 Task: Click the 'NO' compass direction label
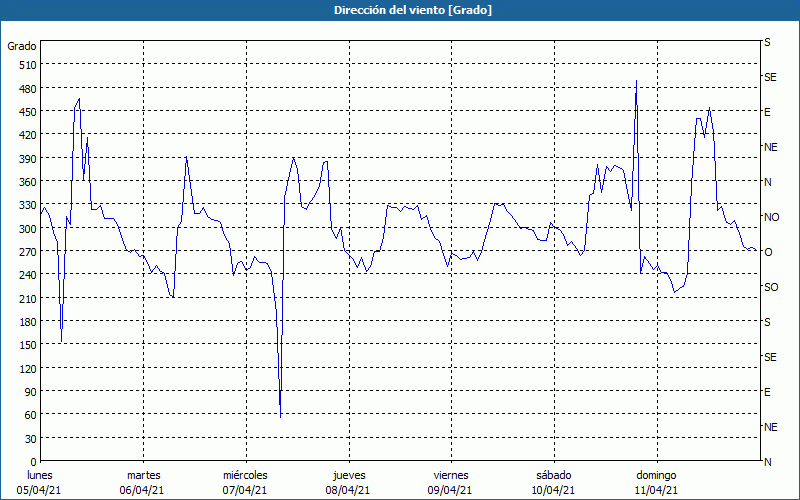click(x=771, y=217)
